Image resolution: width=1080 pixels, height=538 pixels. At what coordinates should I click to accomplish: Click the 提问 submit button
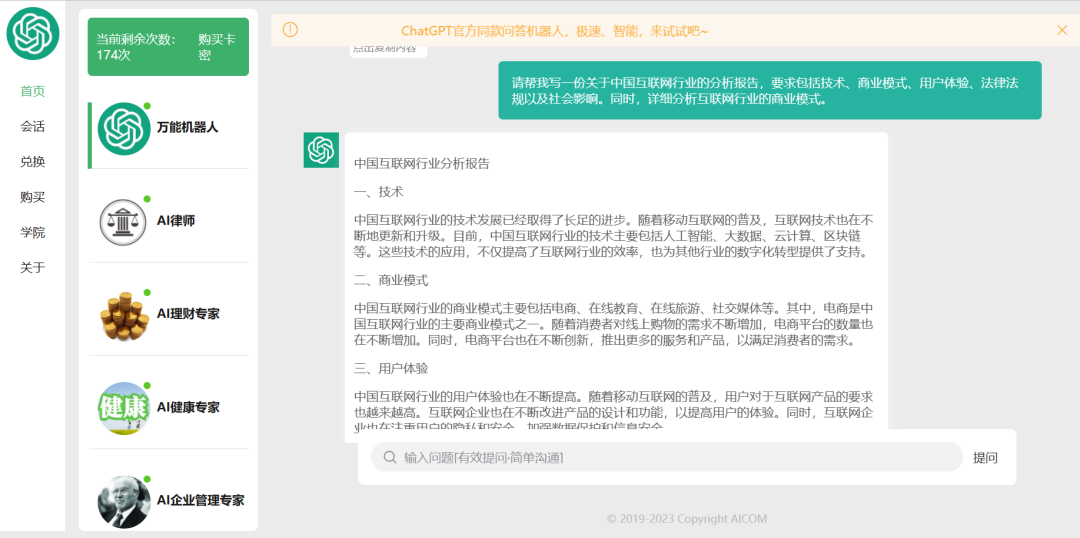(x=985, y=458)
